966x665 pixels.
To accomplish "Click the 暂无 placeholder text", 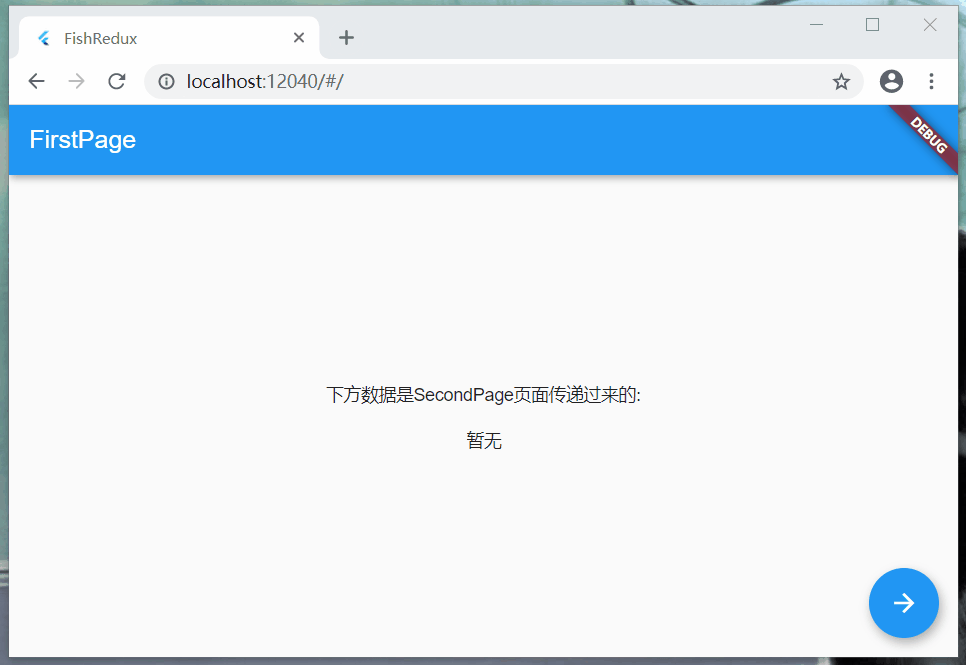I will pyautogui.click(x=485, y=440).
